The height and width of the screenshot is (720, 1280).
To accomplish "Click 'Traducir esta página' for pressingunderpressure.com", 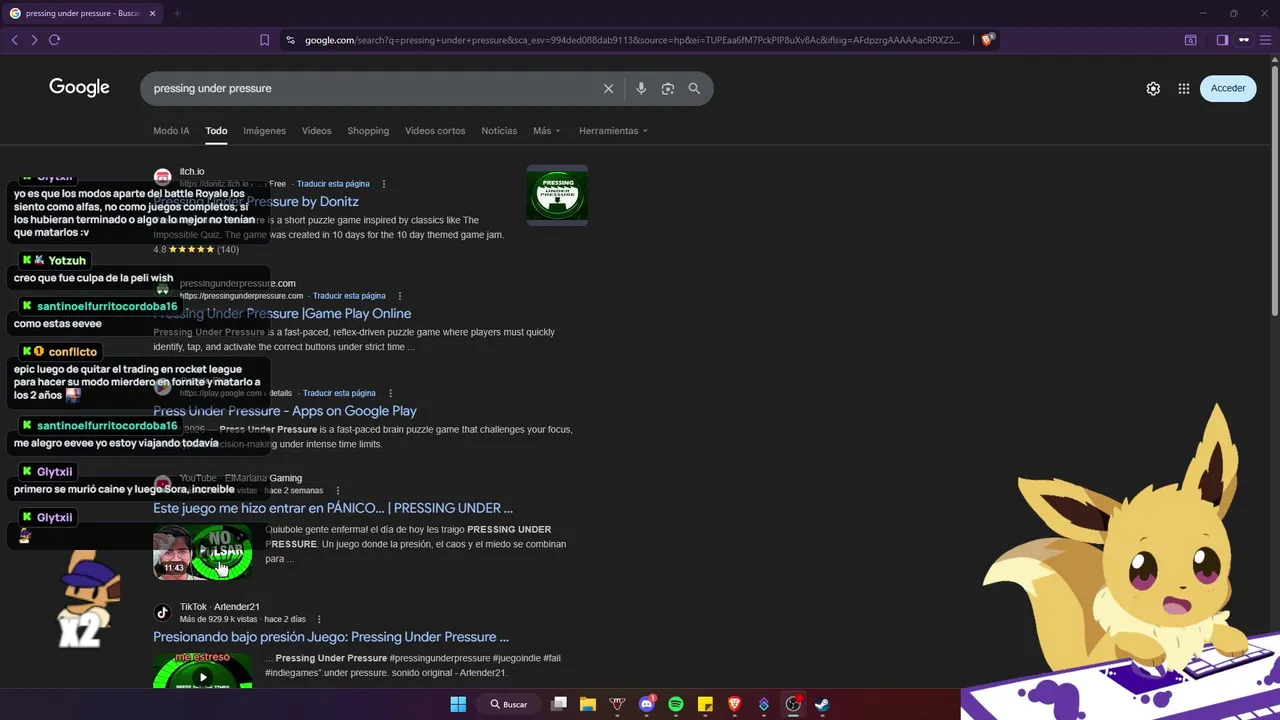I will click(349, 296).
